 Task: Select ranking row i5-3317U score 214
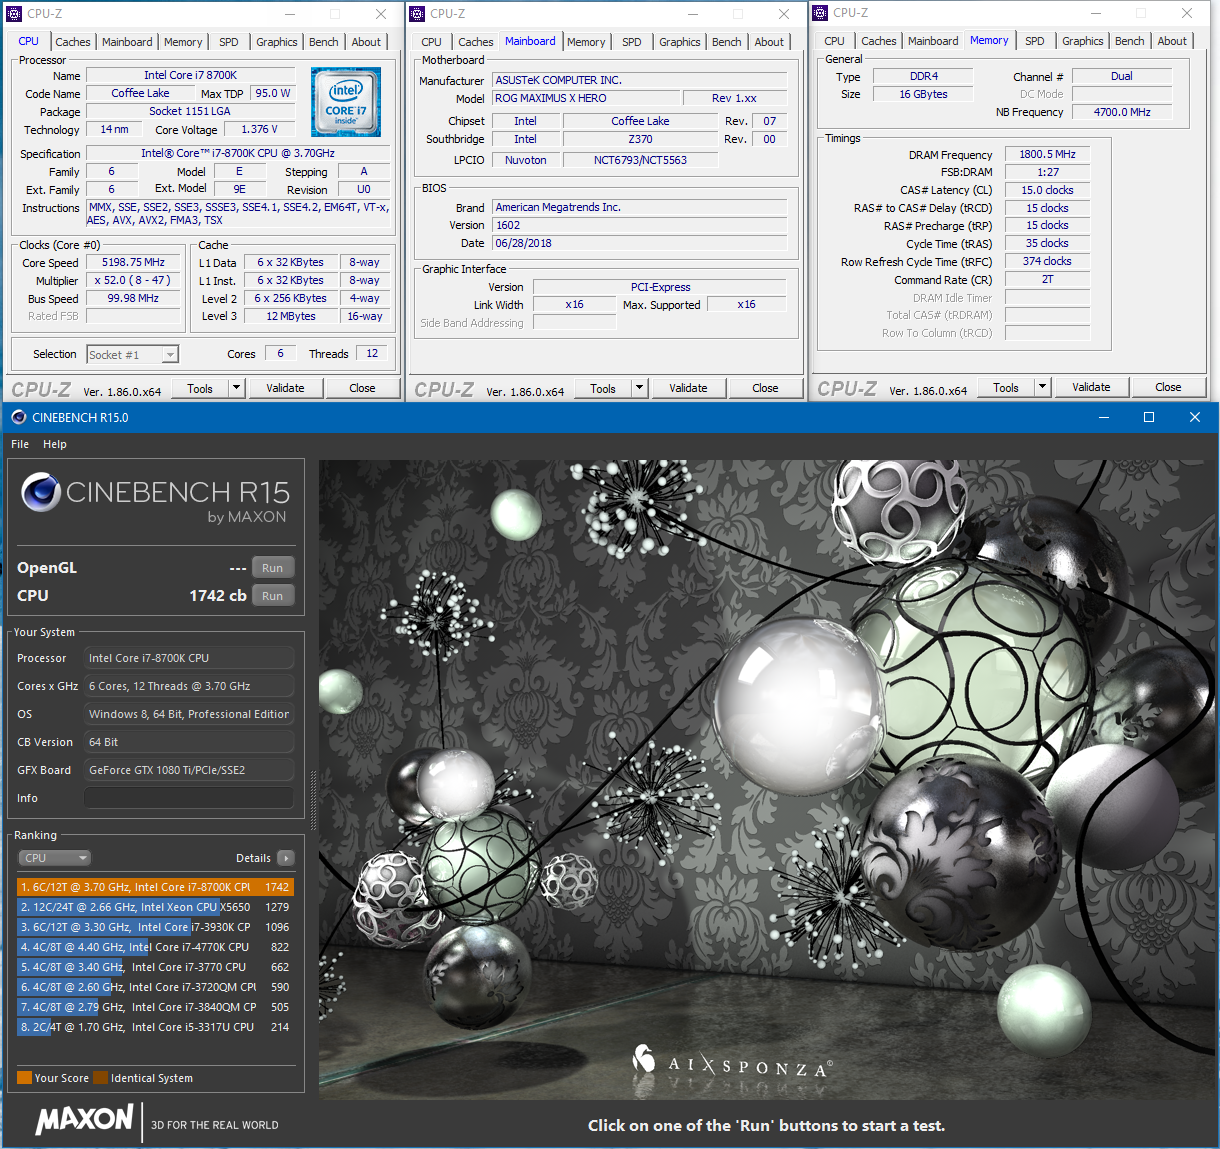pyautogui.click(x=155, y=1027)
